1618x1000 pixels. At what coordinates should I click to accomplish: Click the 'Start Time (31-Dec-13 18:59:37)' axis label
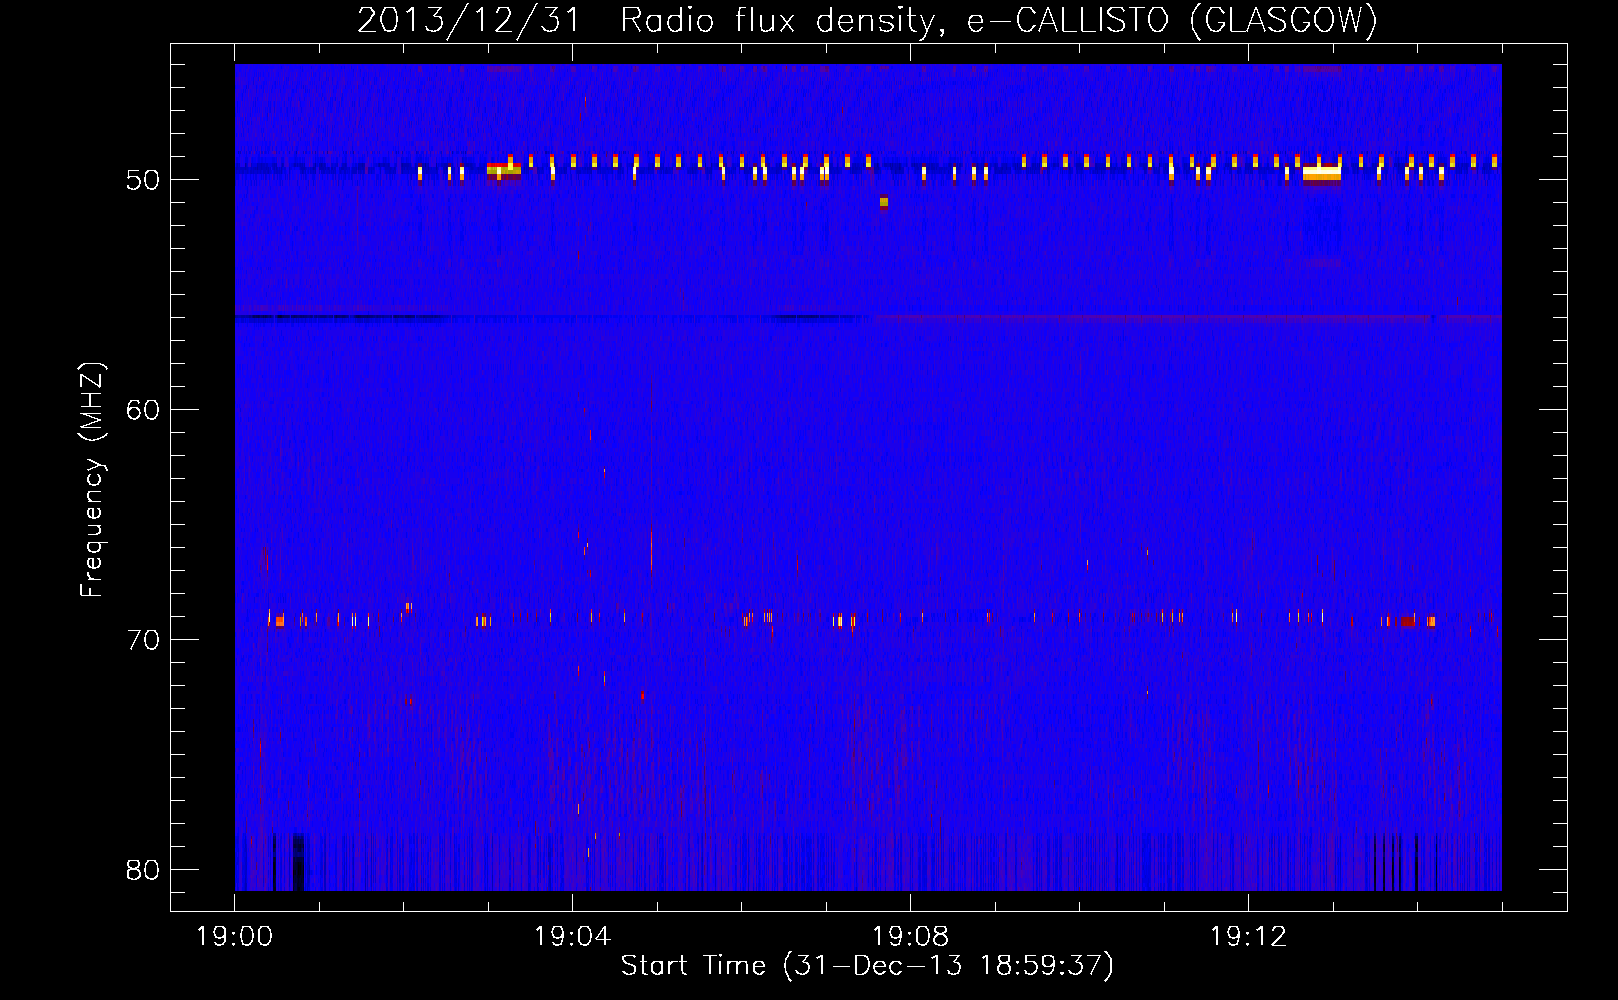(867, 965)
